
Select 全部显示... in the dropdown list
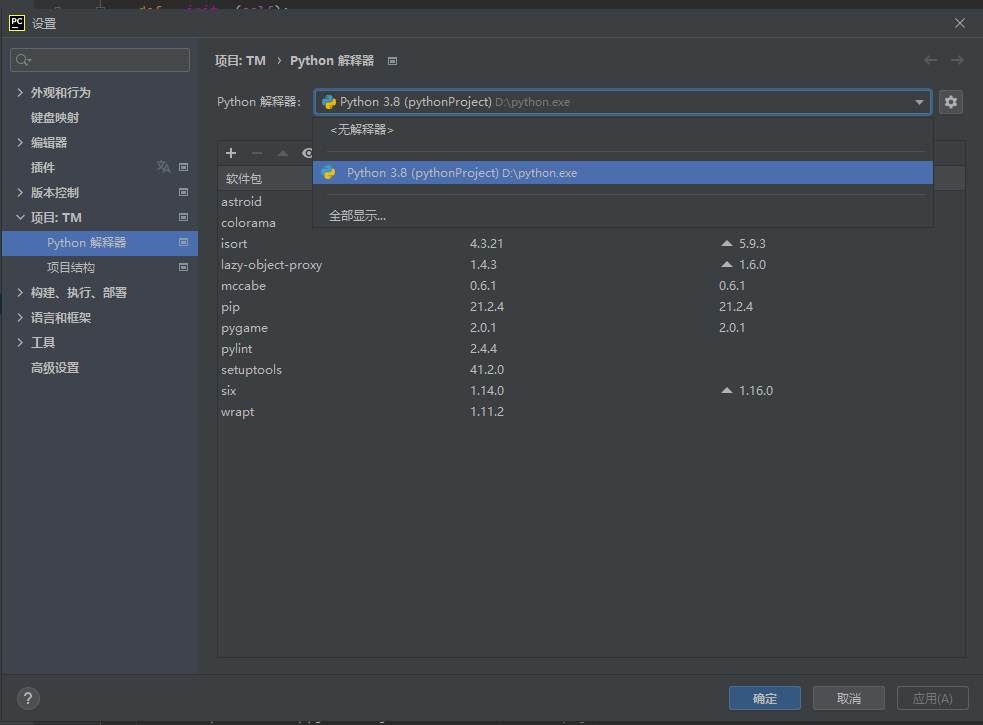(623, 216)
